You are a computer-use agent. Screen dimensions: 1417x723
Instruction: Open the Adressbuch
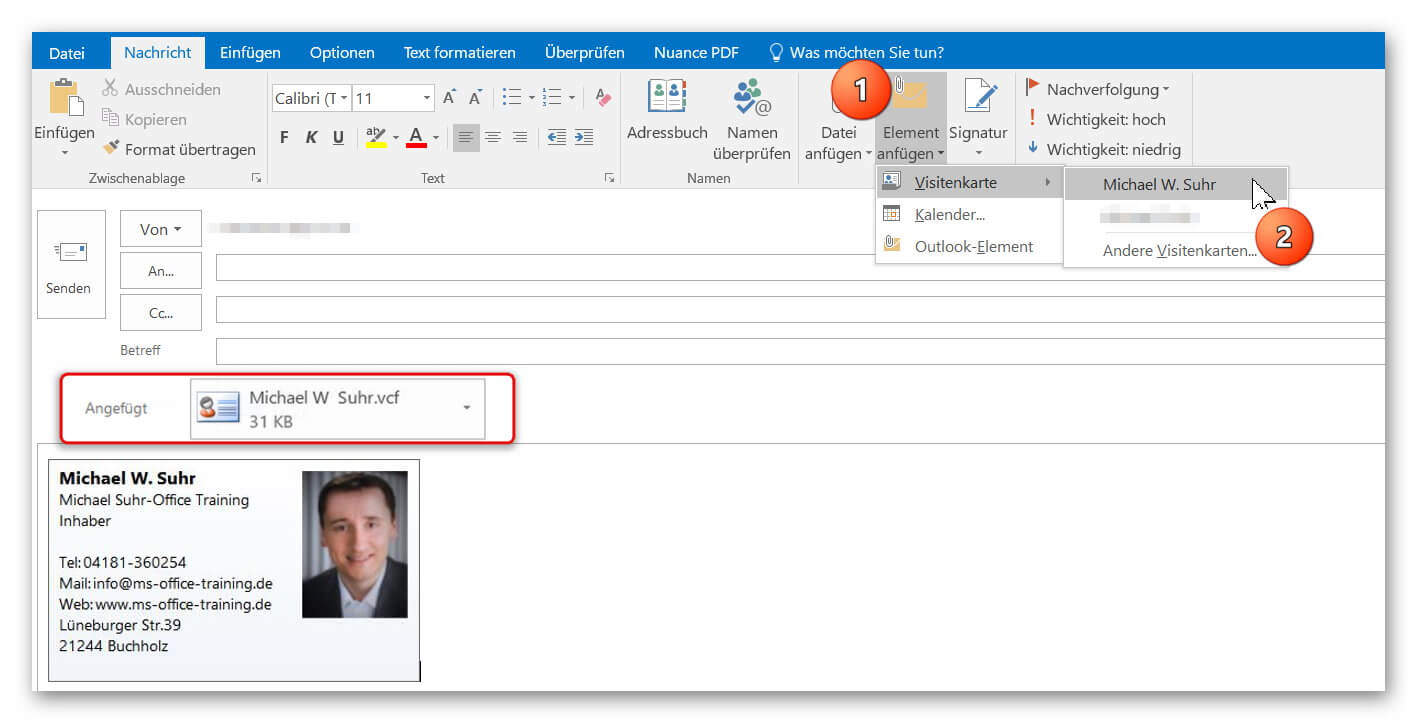667,110
